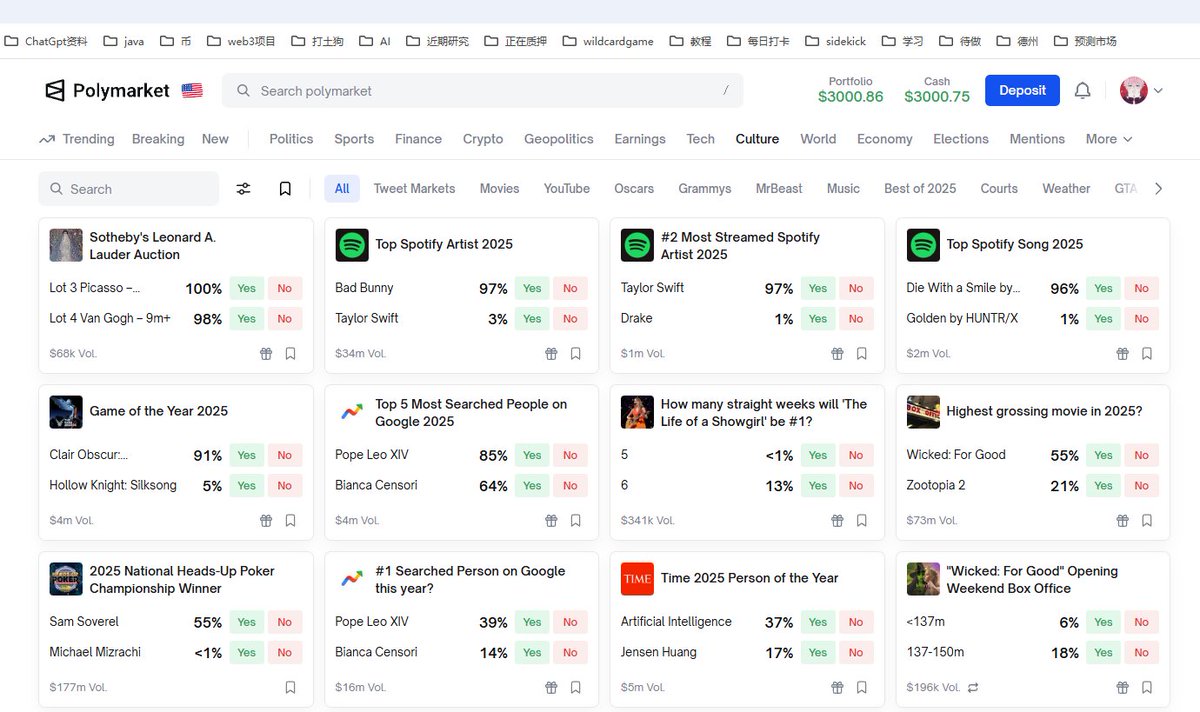Bookmark #2 Most Streamed Spotify Artist card
The width and height of the screenshot is (1200, 712).
pos(862,354)
